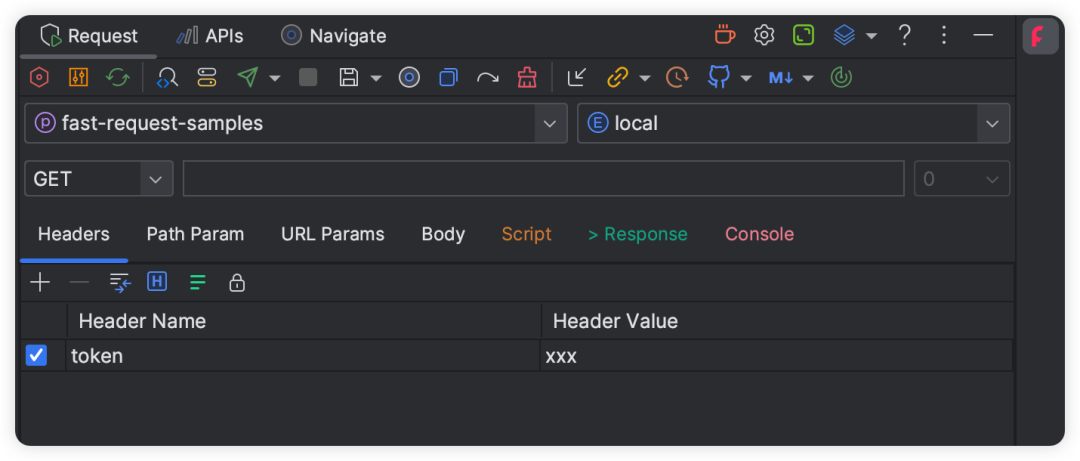
Task: Open the Script tab
Action: (x=526, y=234)
